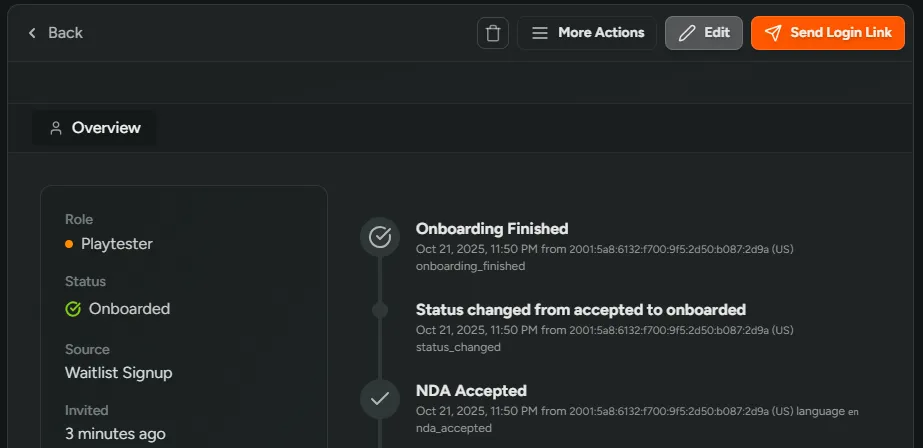Select the NDA Accepted event title

tap(471, 391)
